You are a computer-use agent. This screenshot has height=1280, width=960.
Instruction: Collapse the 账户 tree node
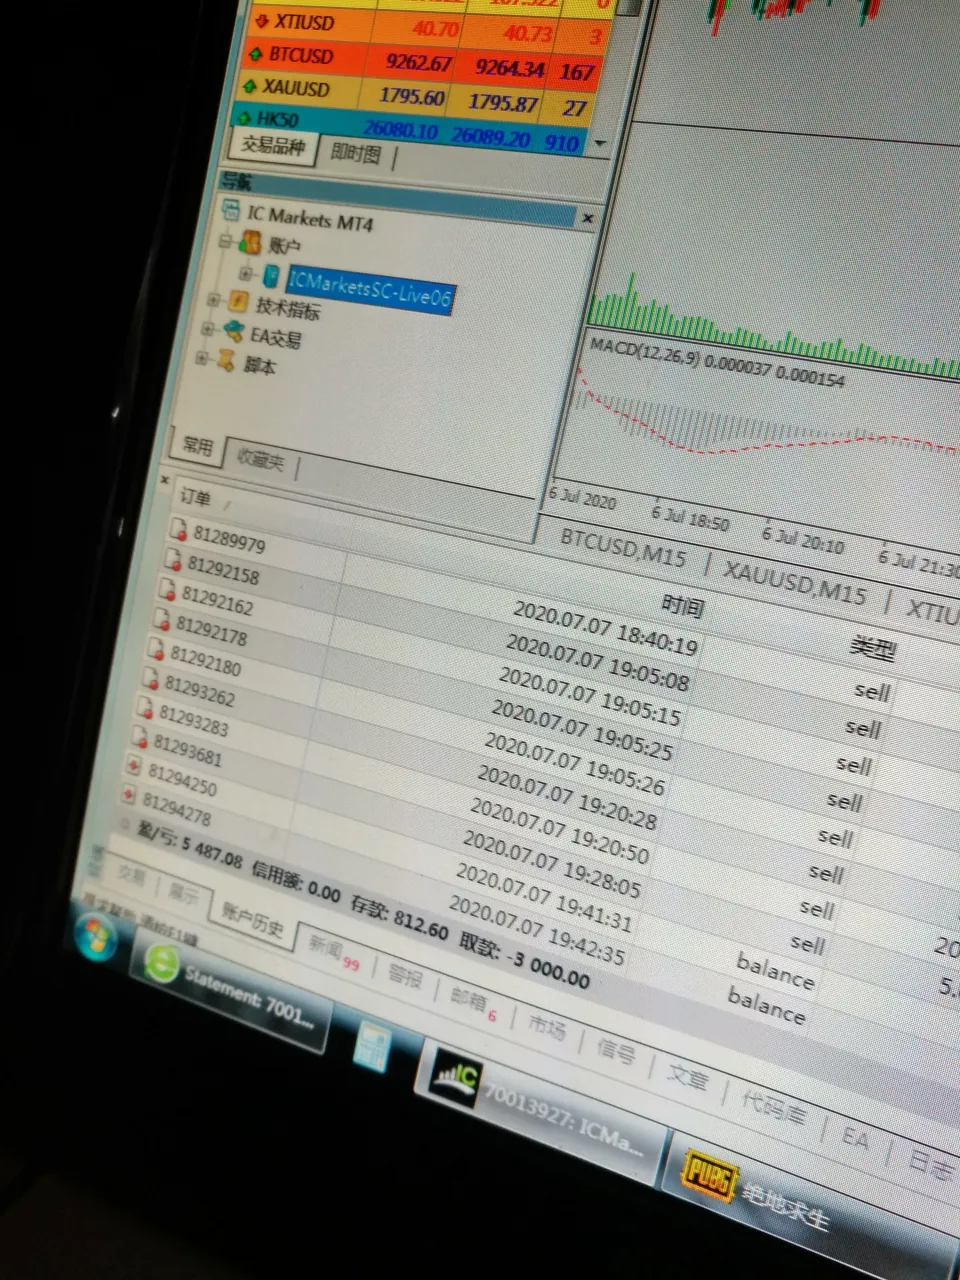(226, 240)
